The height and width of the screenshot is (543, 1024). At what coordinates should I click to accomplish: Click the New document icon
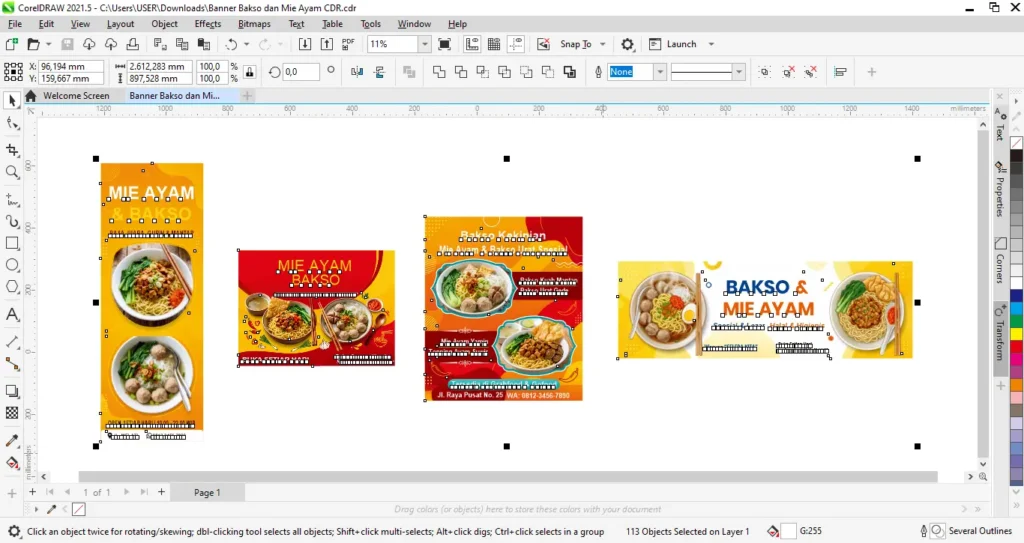point(11,44)
